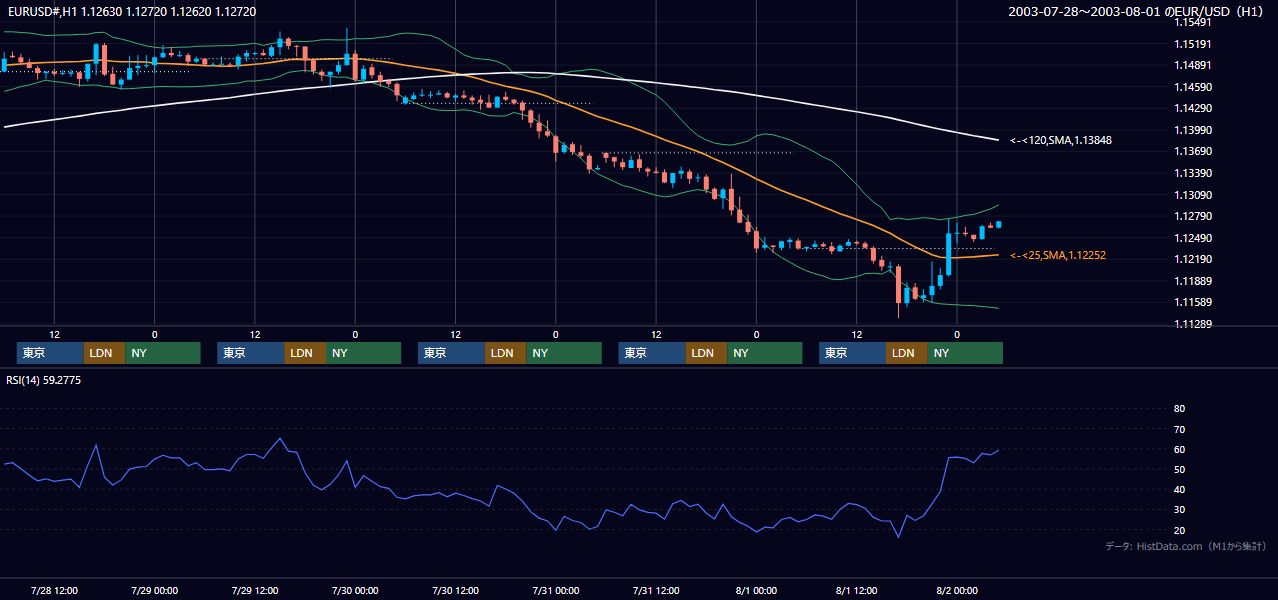Choose the NY session block for 7/31

pos(764,353)
